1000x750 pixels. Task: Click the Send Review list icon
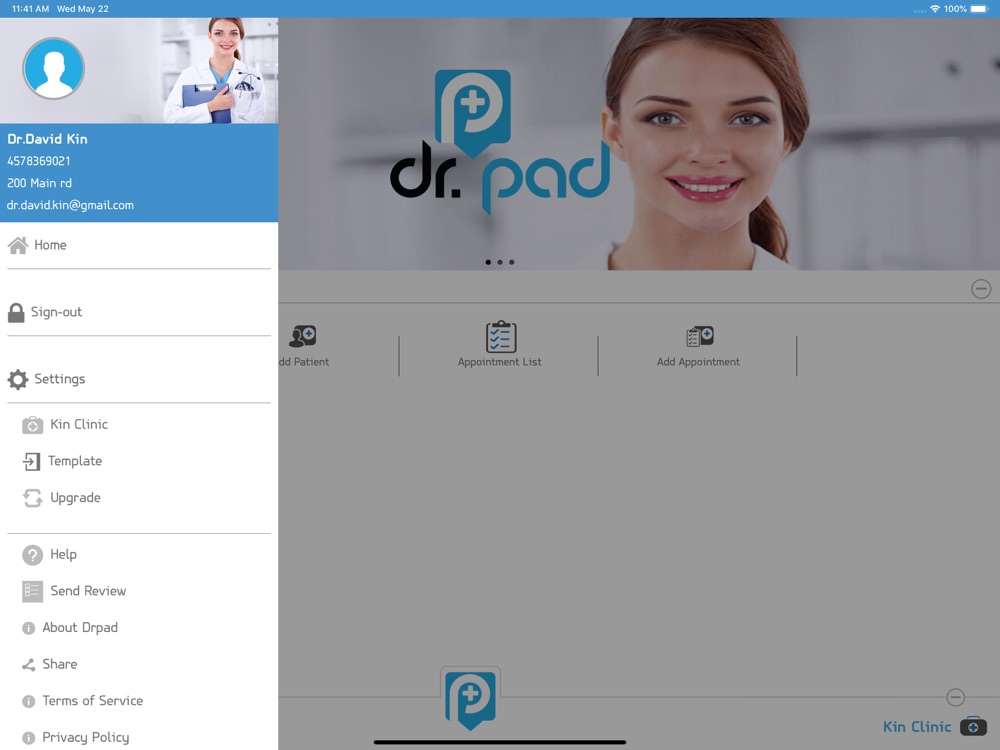tap(33, 591)
